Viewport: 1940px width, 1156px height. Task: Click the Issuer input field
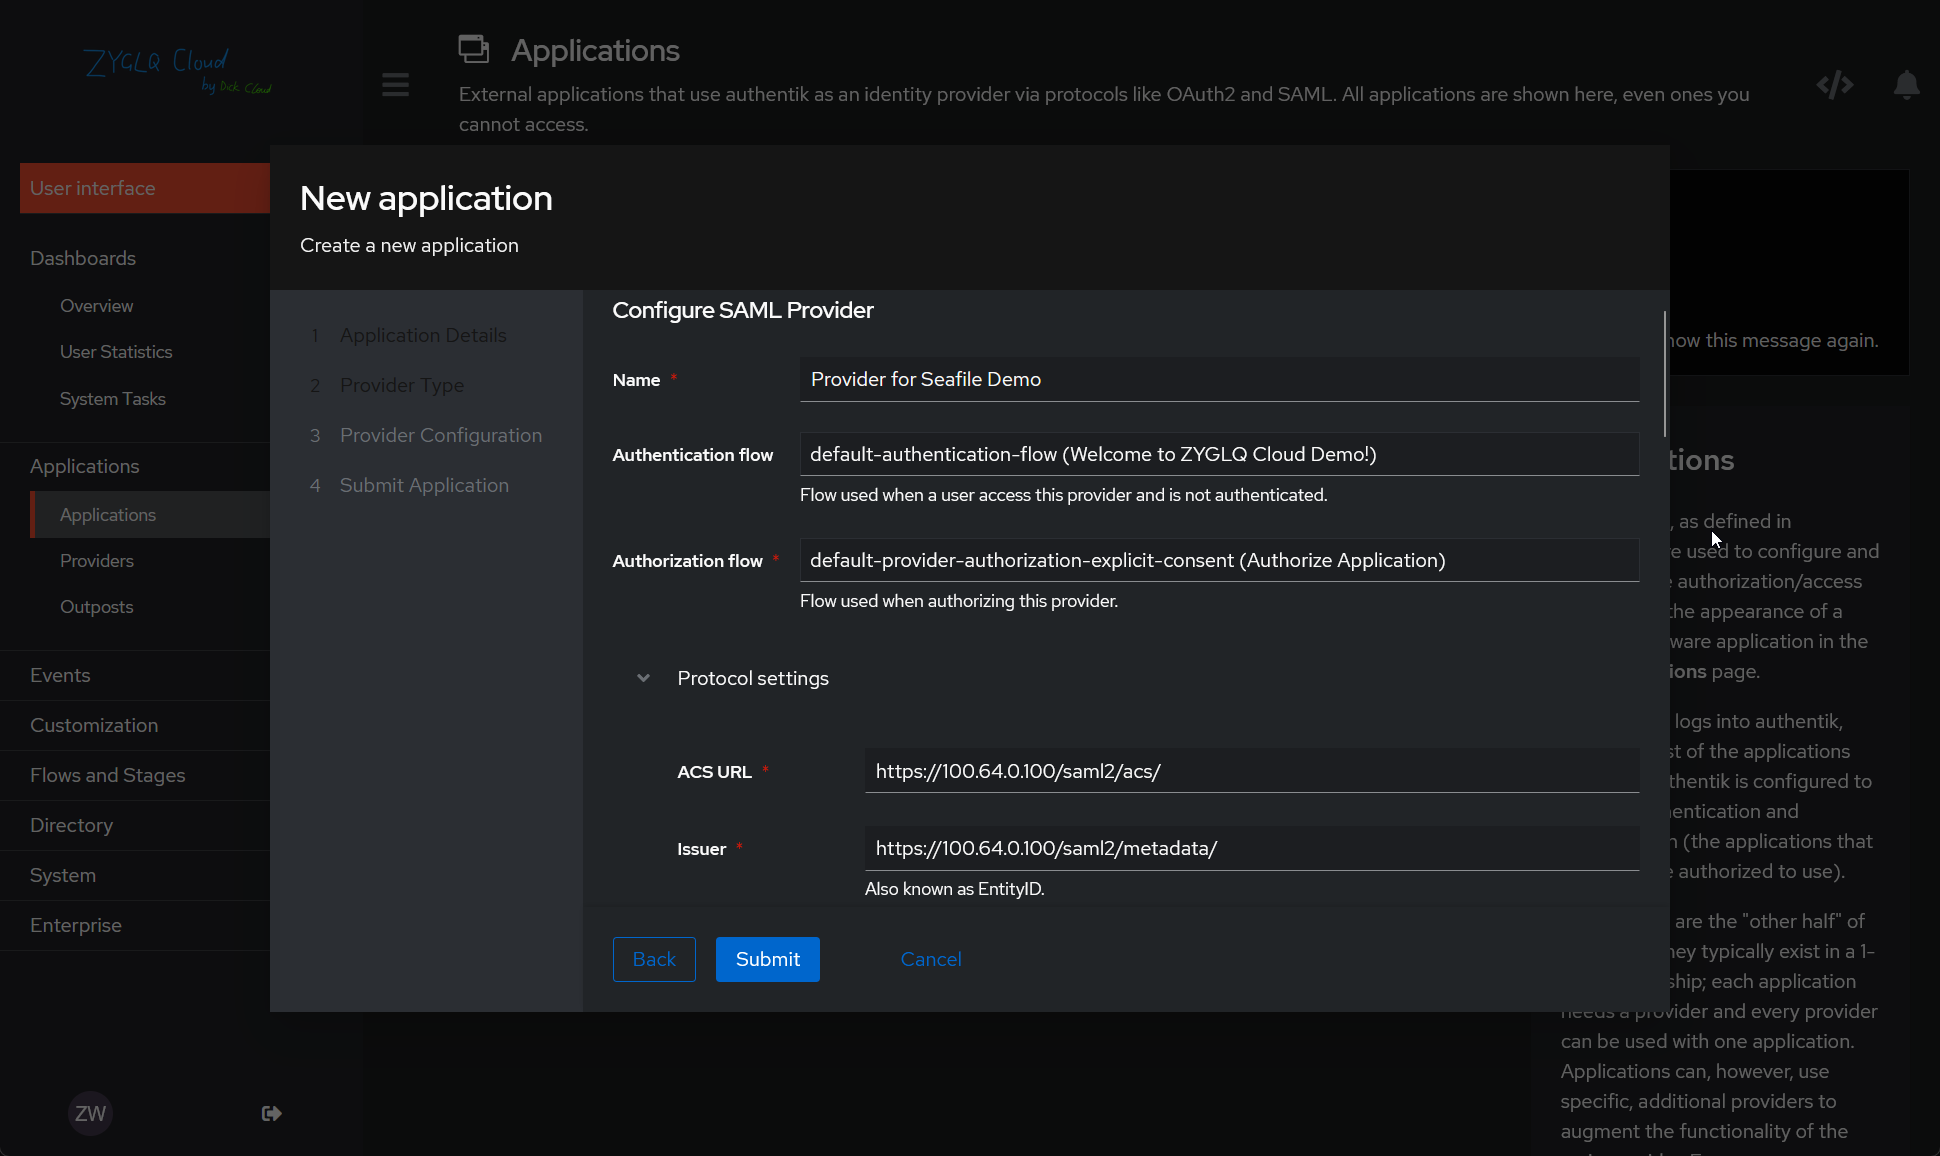pos(1252,848)
